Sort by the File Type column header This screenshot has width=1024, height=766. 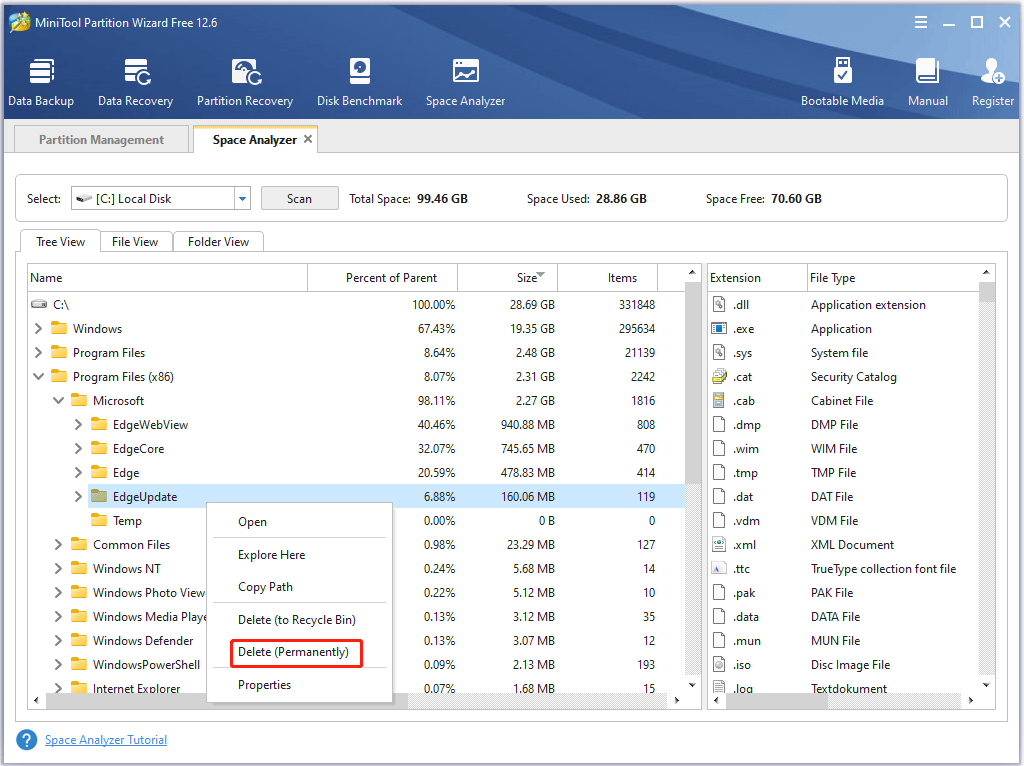(893, 278)
